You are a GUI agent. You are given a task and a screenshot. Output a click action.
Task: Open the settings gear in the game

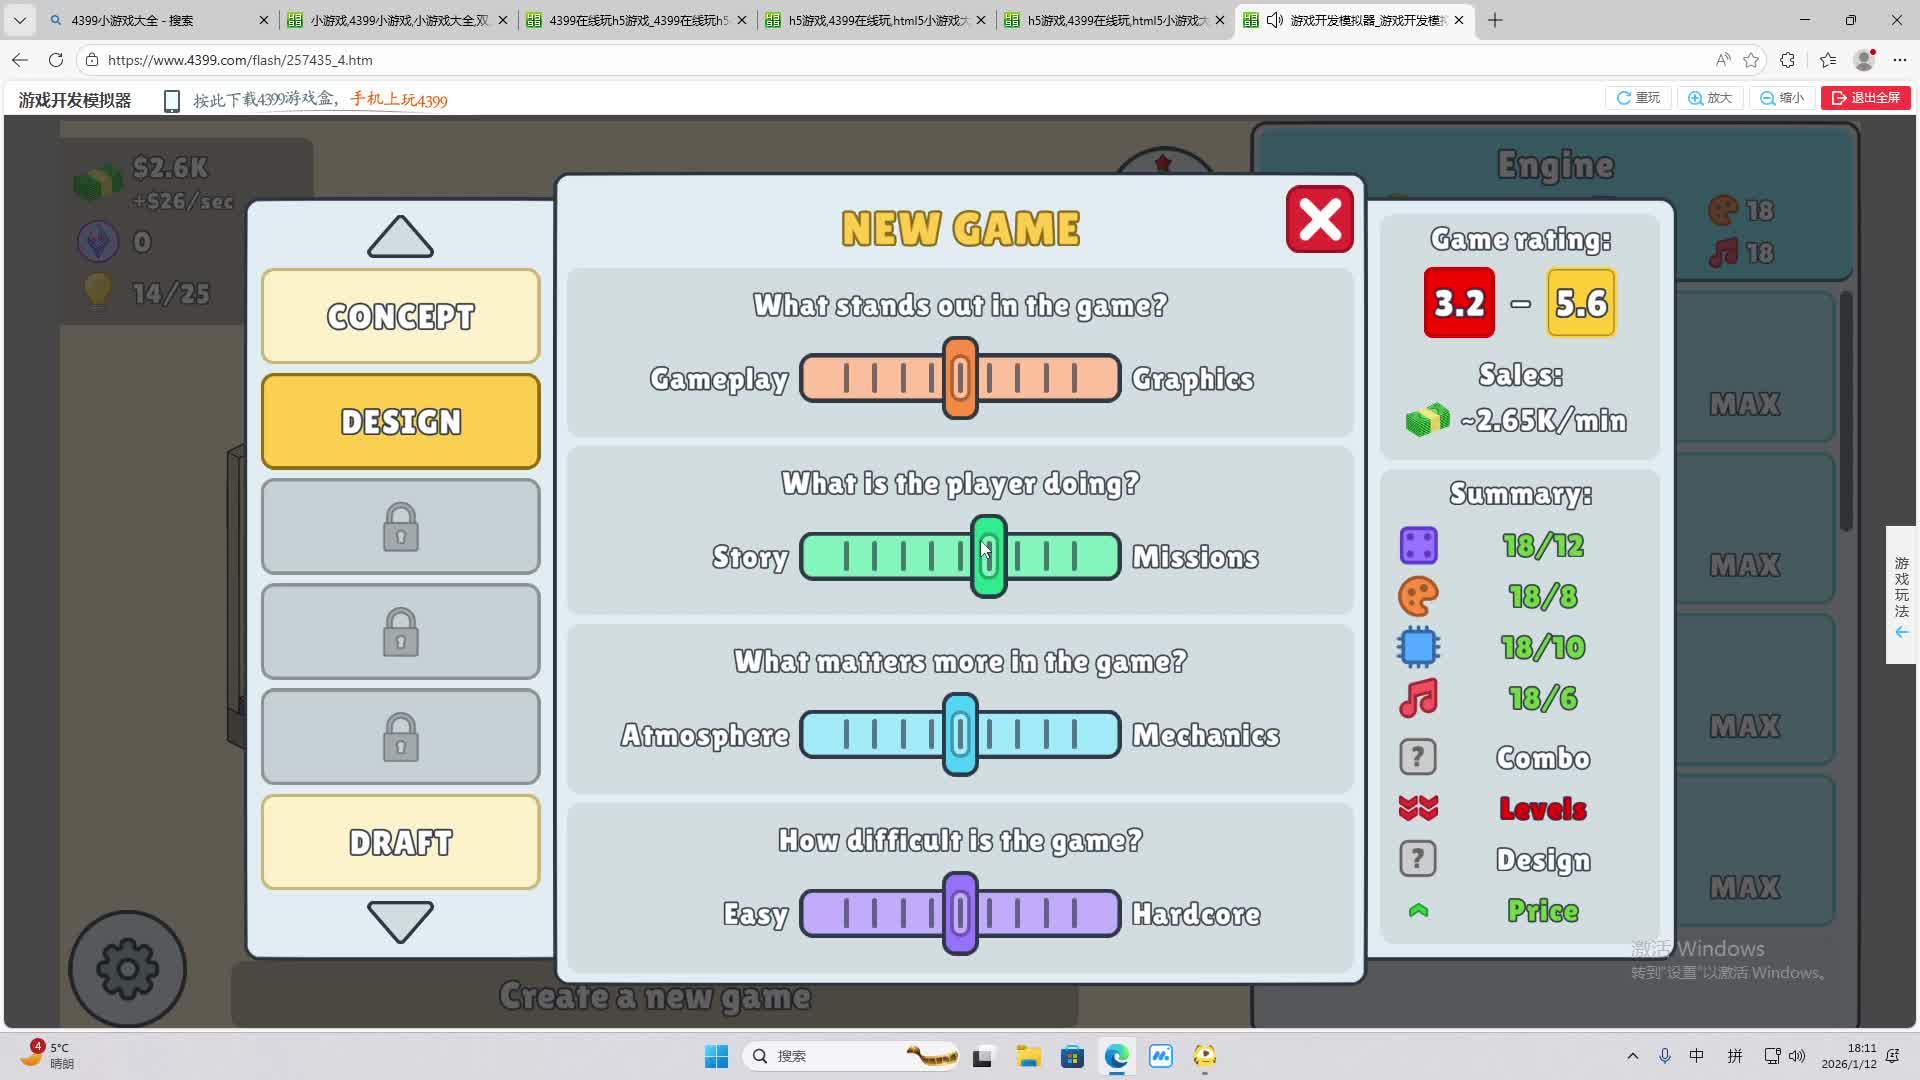click(x=127, y=968)
